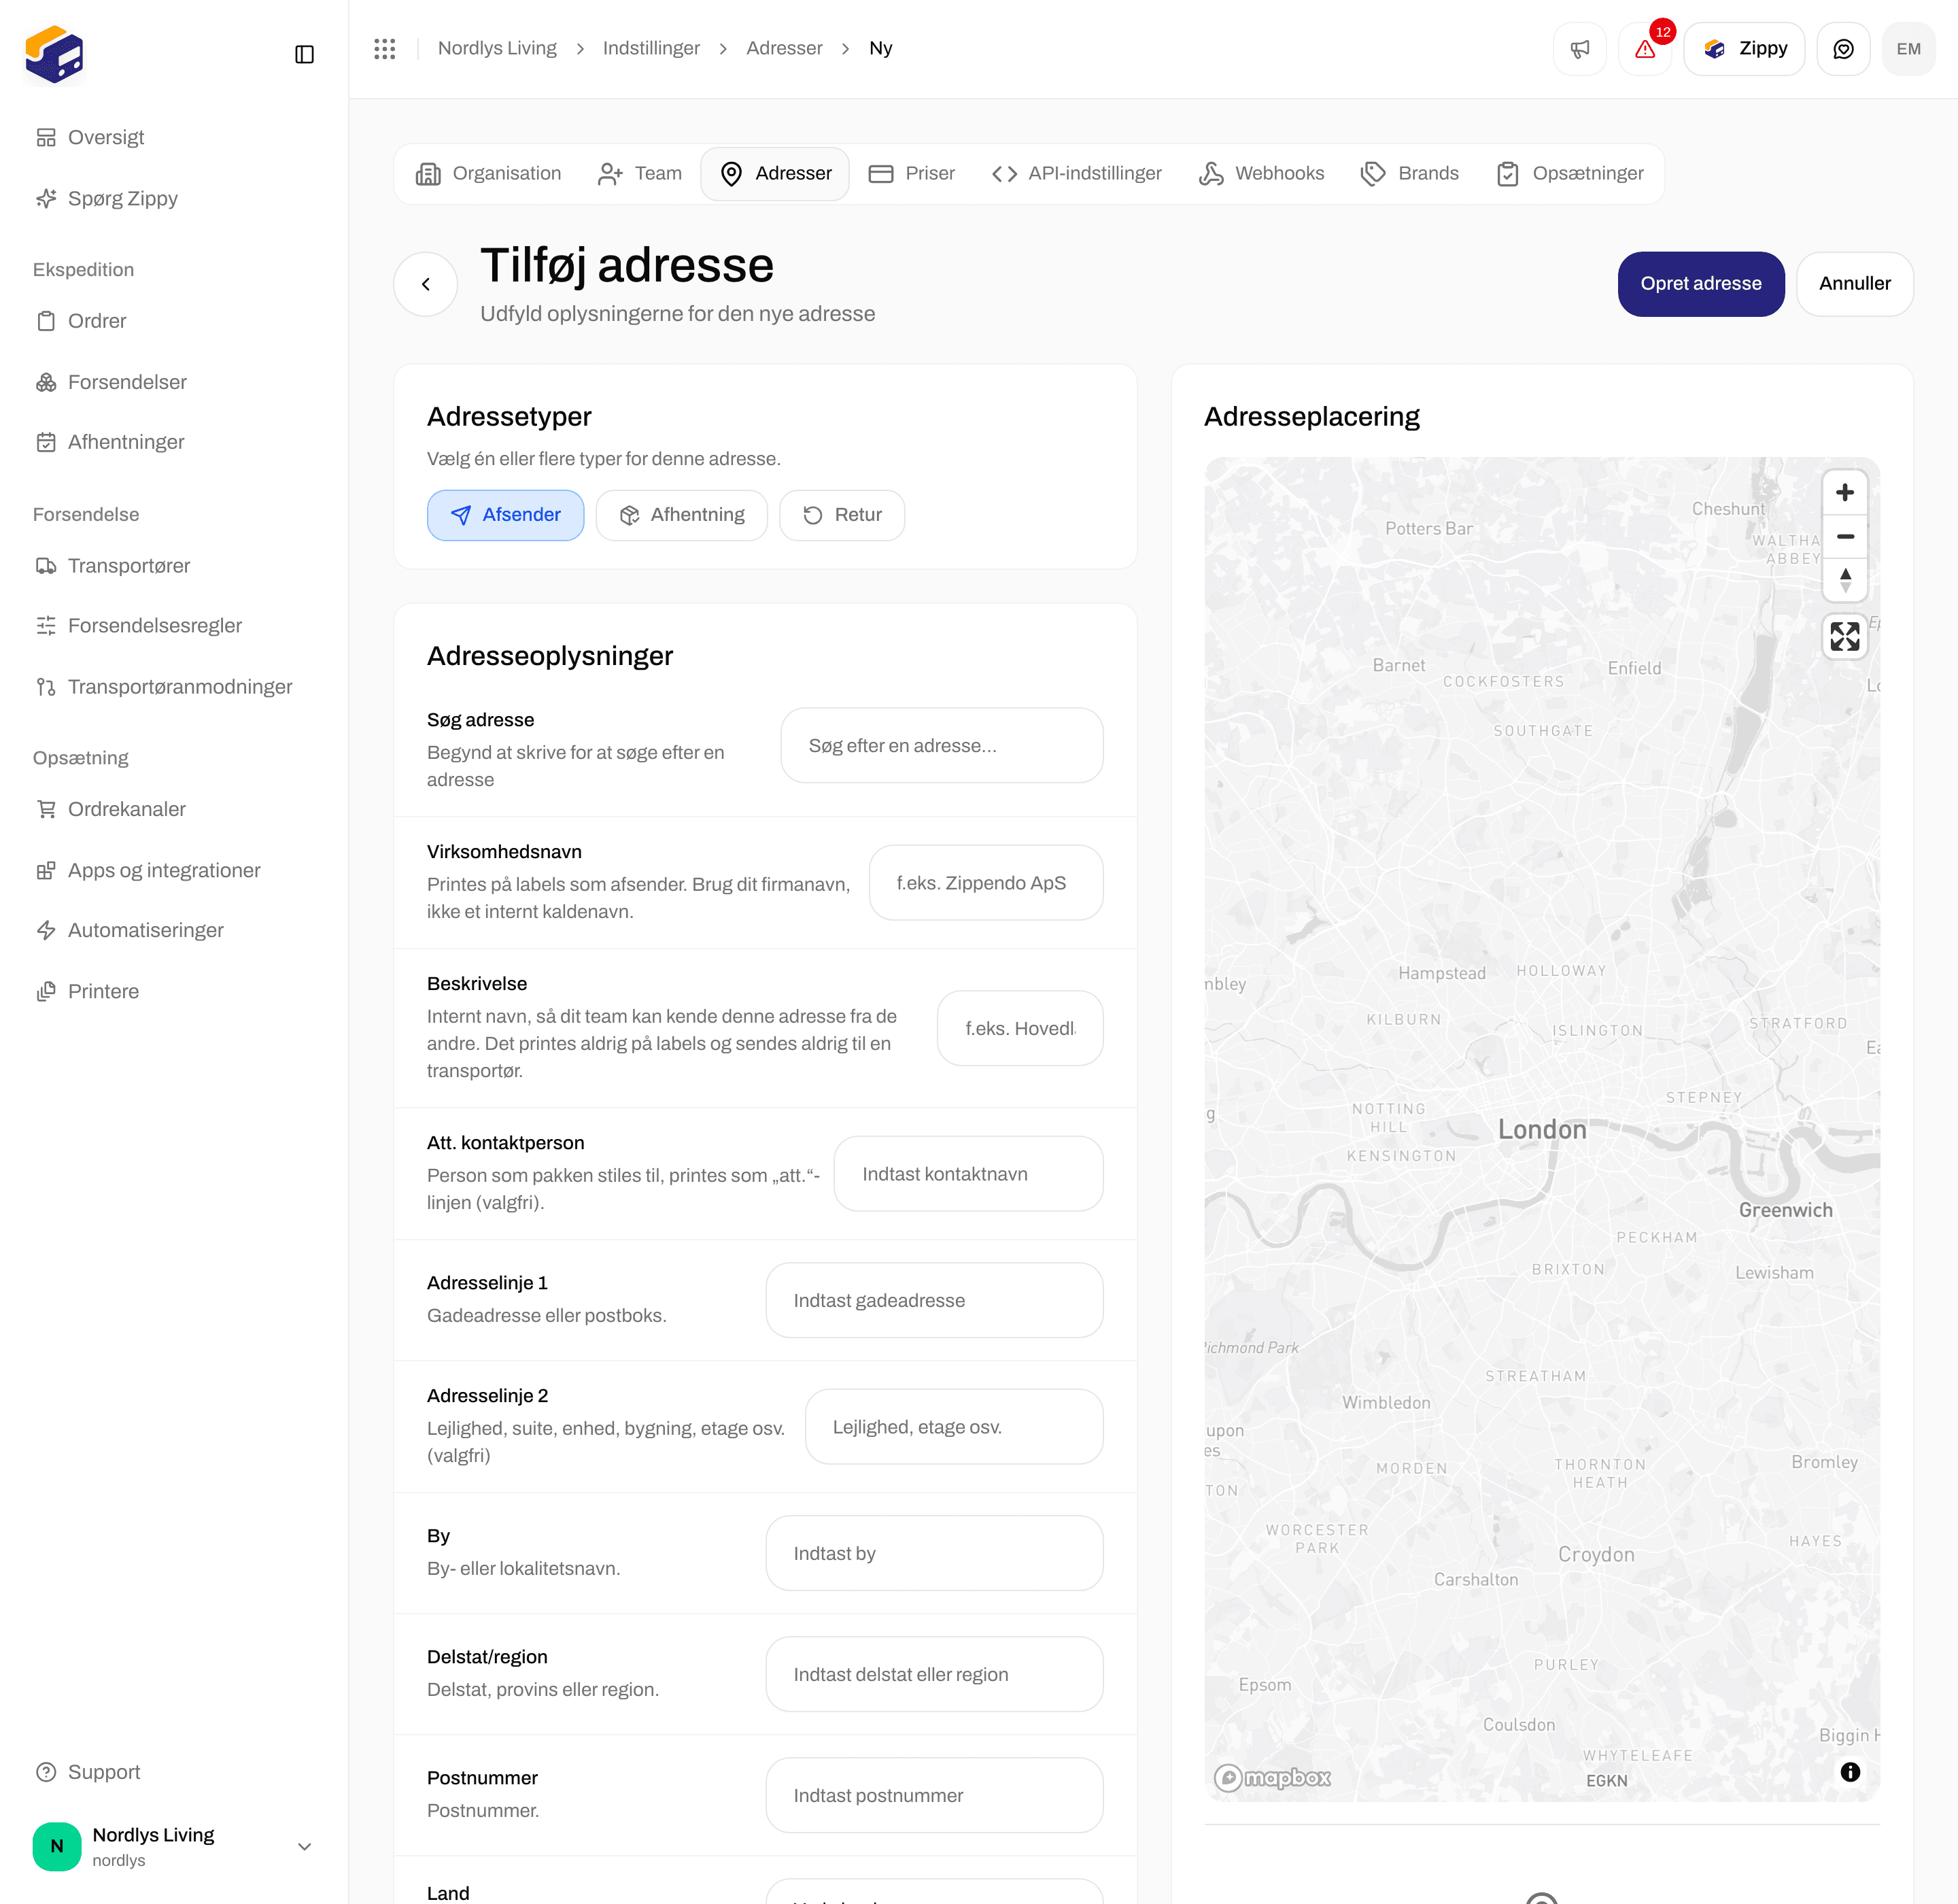Open Support in the sidebar
Image resolution: width=1958 pixels, height=1904 pixels.
click(x=174, y=1772)
